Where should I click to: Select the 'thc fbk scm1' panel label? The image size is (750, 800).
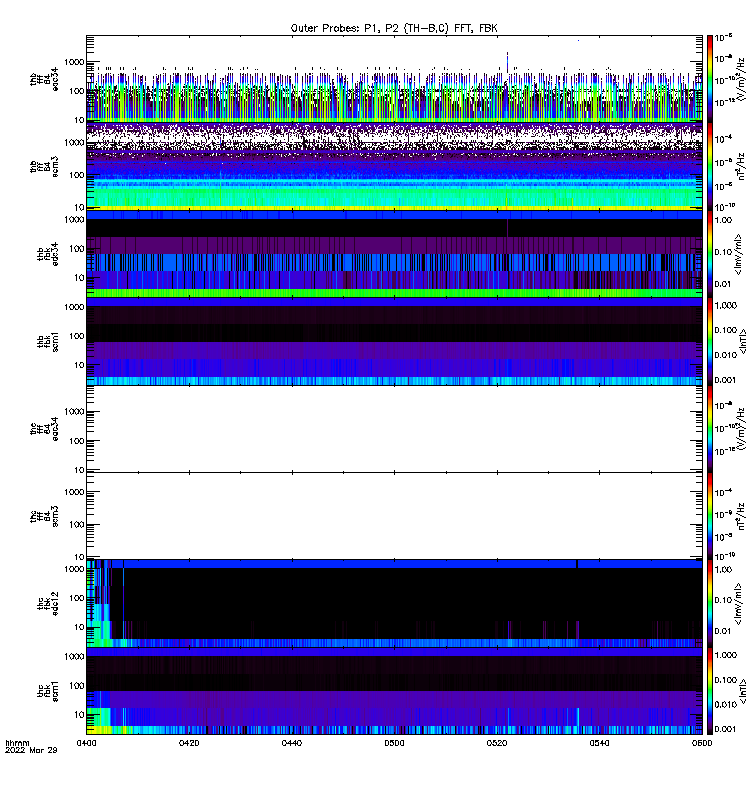click(x=47, y=691)
